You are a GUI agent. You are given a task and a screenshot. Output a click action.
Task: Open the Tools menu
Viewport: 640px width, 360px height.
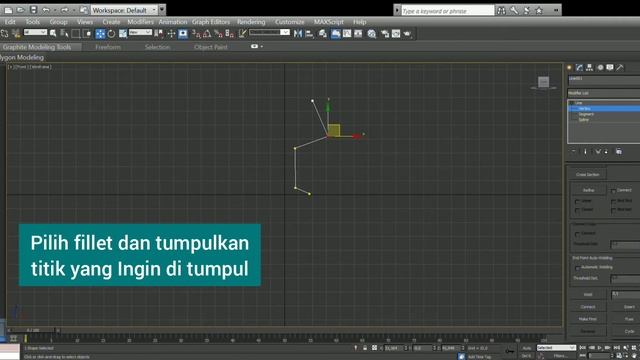pyautogui.click(x=33, y=22)
